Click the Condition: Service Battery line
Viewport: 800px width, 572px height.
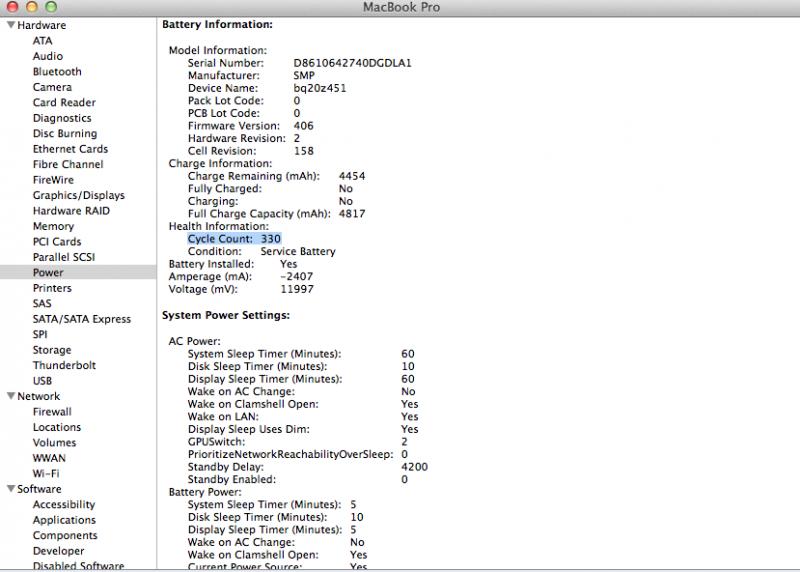pyautogui.click(x=261, y=251)
